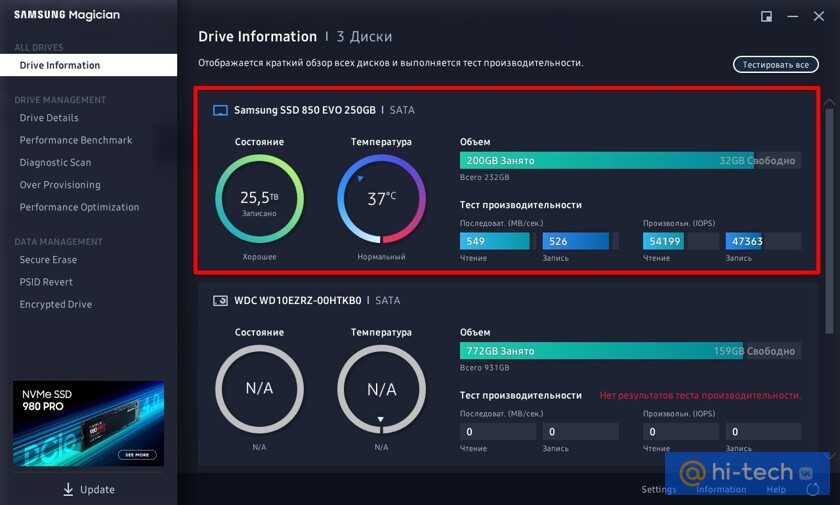Click the drive list vertical scrollbar

point(829,220)
